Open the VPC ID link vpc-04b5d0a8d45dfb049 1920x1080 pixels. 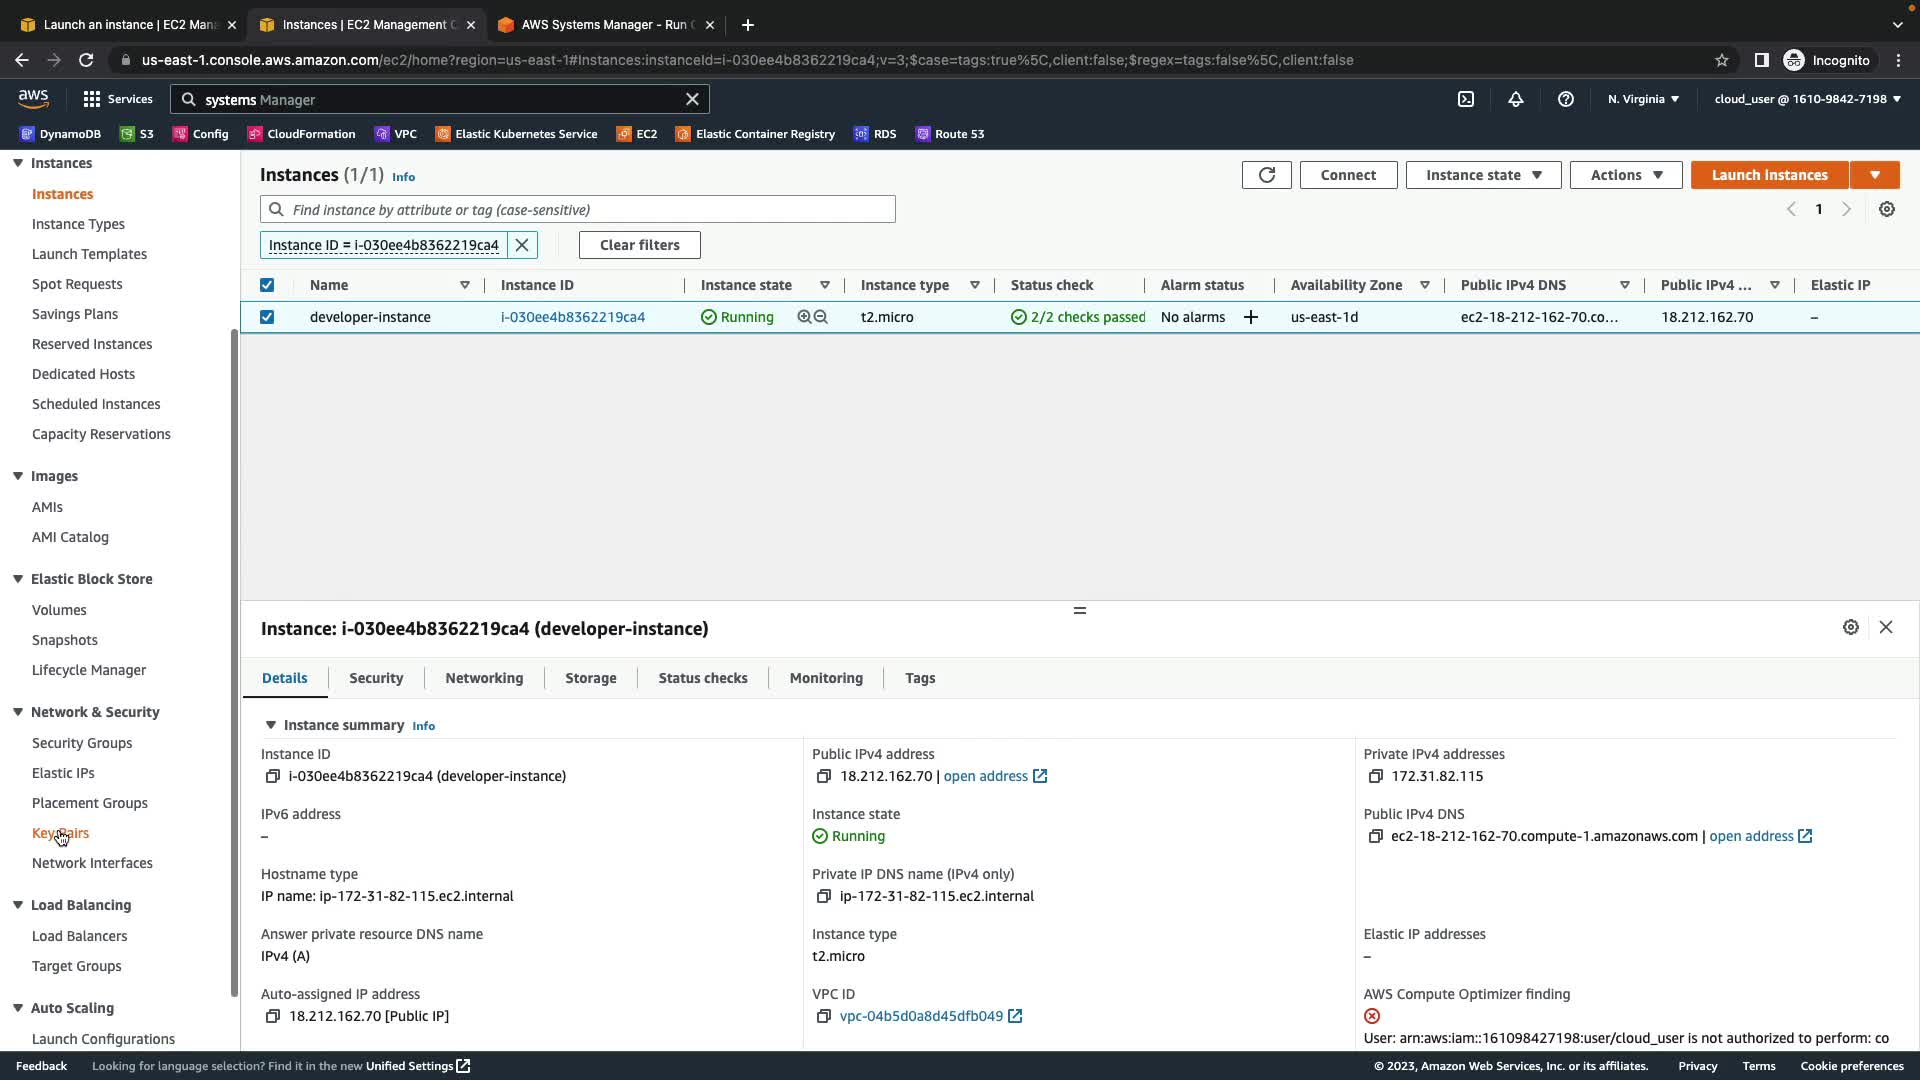tap(921, 1016)
